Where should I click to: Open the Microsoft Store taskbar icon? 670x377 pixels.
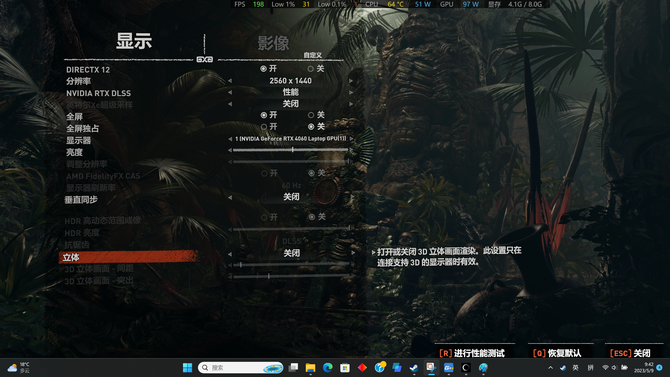pyautogui.click(x=345, y=368)
